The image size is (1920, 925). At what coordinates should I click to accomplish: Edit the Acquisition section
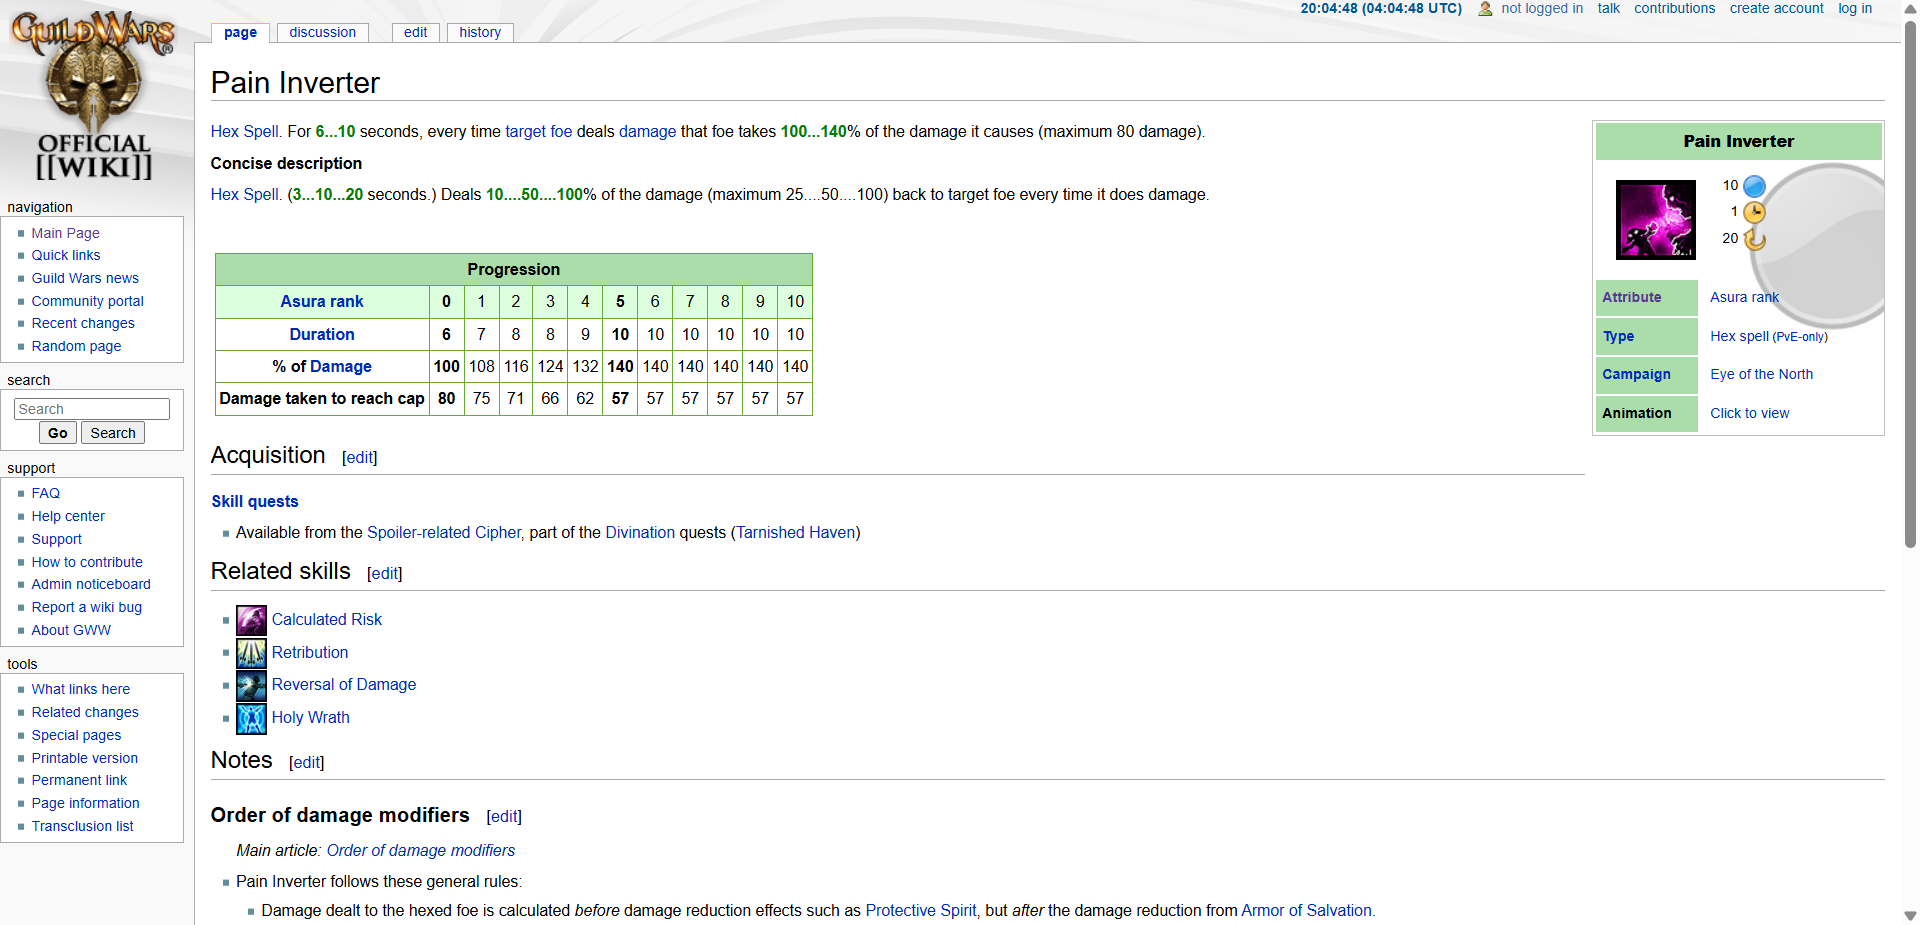pyautogui.click(x=359, y=457)
